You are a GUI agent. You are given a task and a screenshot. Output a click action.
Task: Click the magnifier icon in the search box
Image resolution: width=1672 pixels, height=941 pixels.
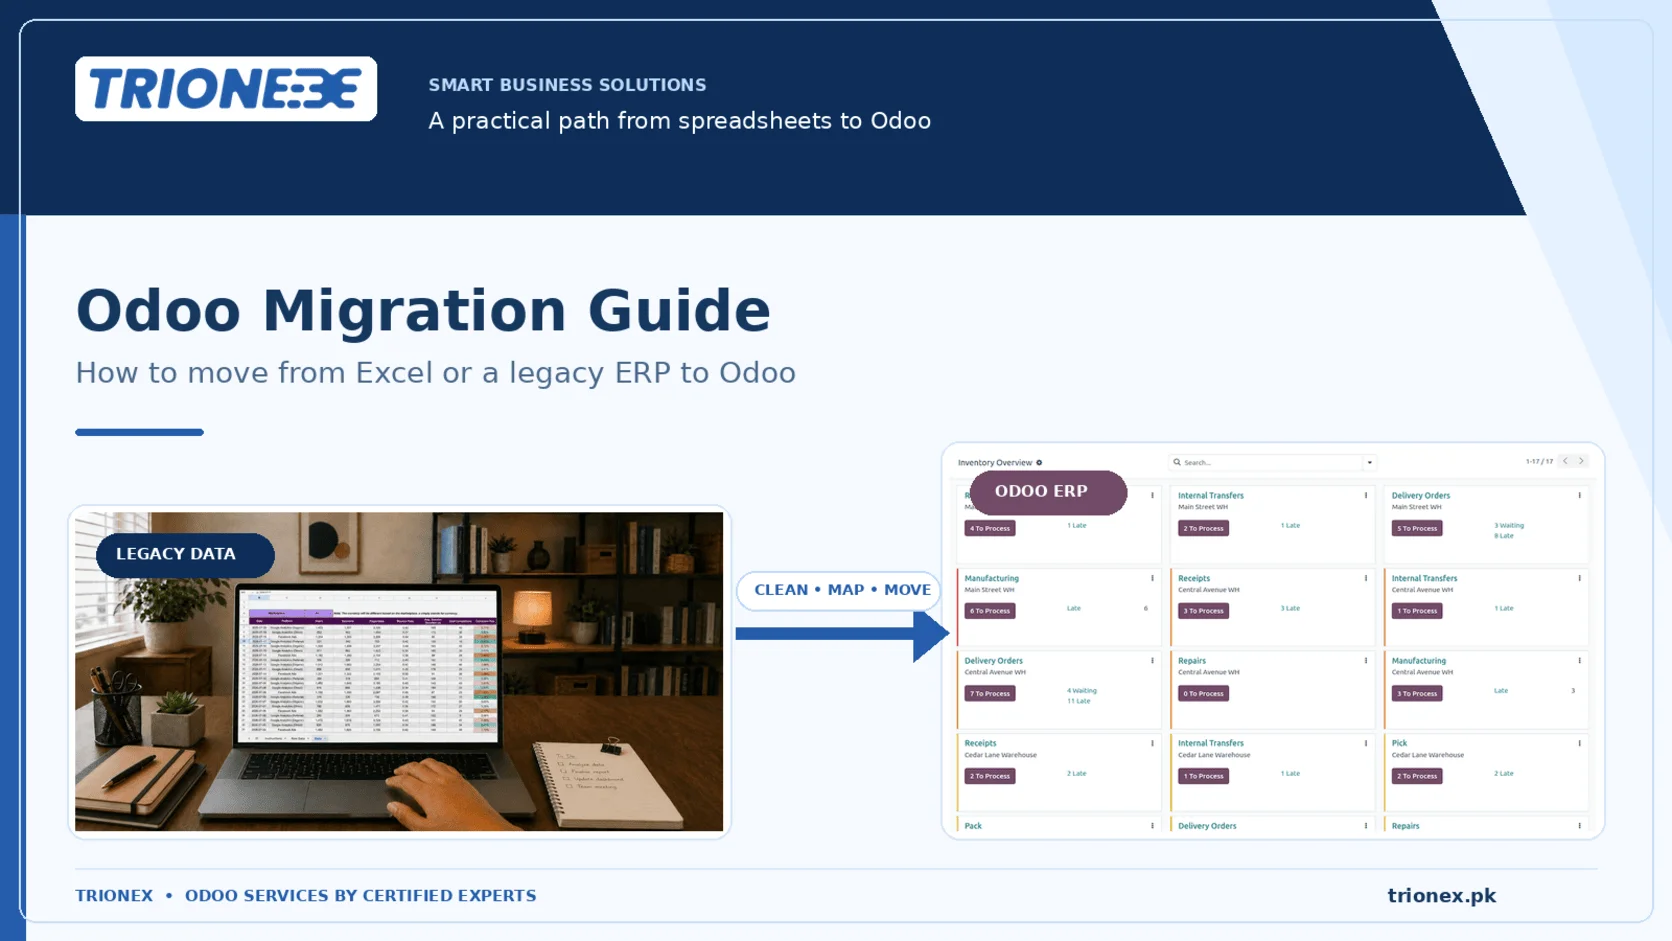1177,463
